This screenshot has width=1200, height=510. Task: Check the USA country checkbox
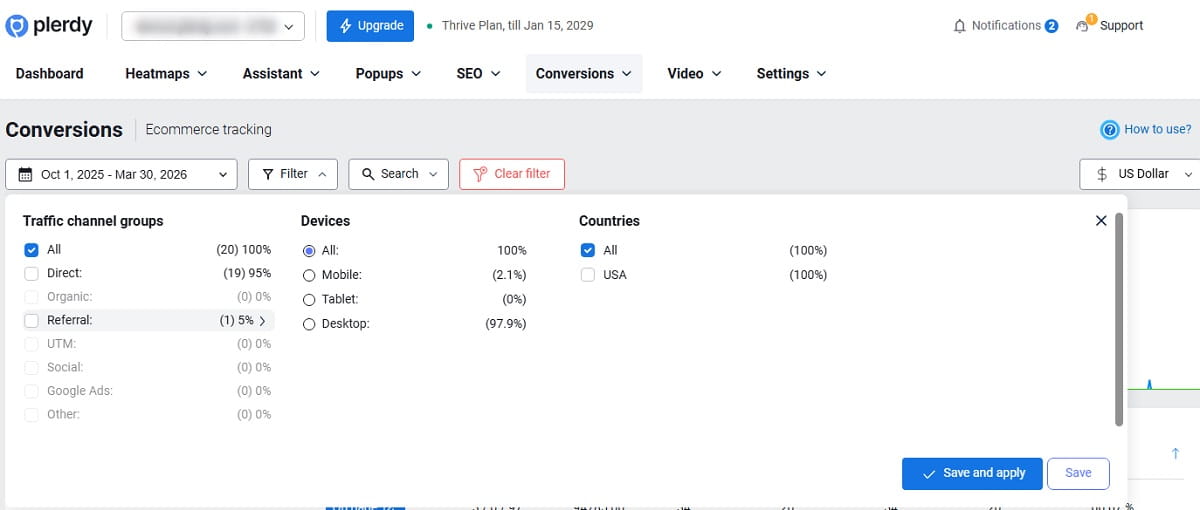coord(588,274)
